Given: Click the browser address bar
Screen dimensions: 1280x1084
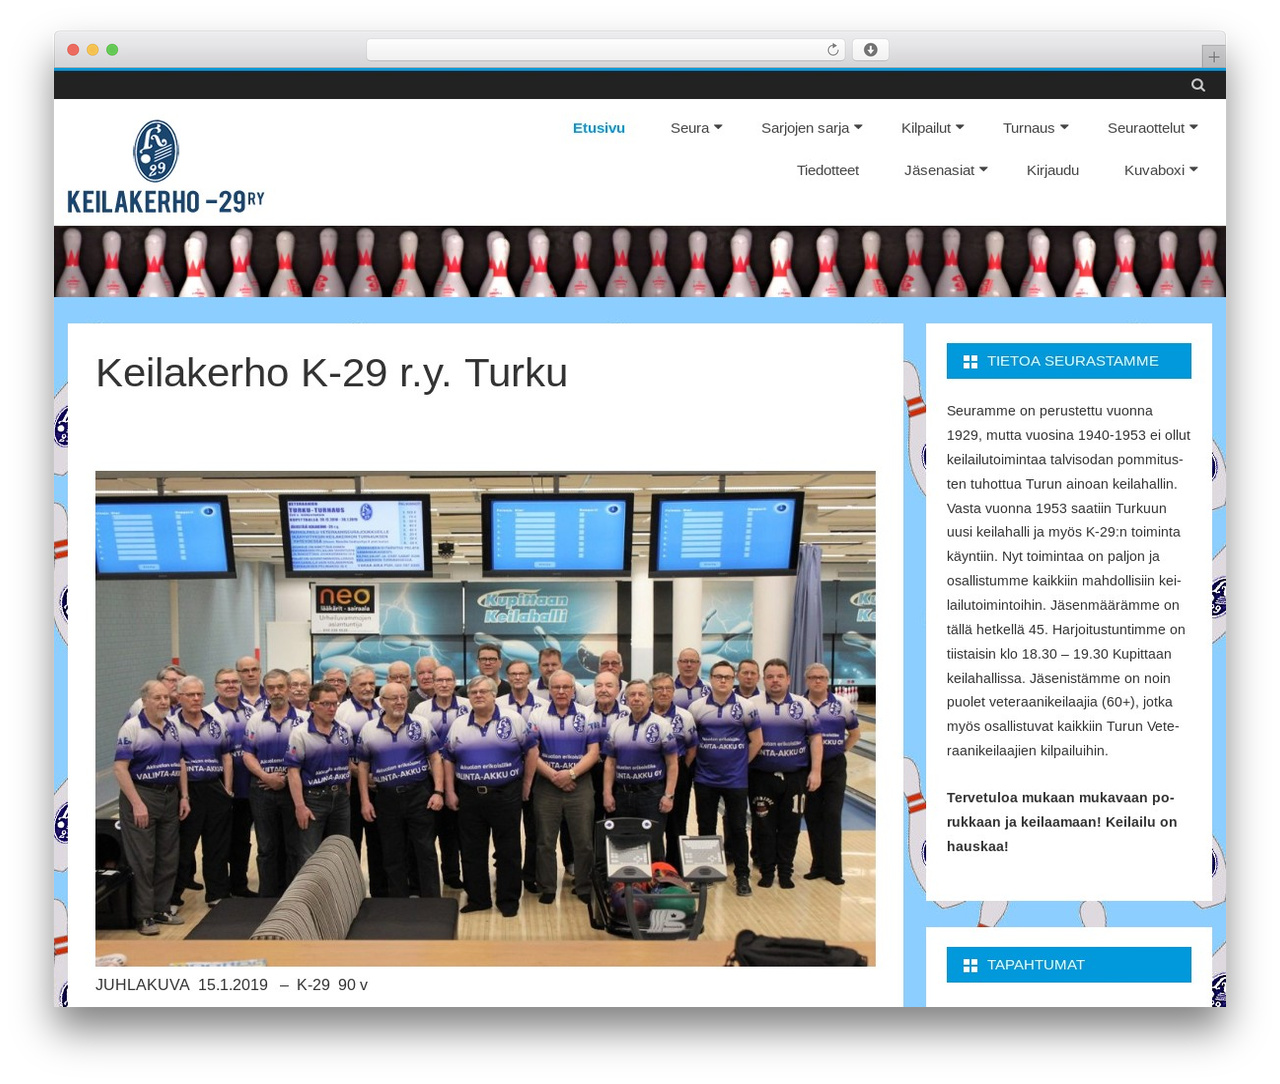Looking at the screenshot, I should [606, 50].
